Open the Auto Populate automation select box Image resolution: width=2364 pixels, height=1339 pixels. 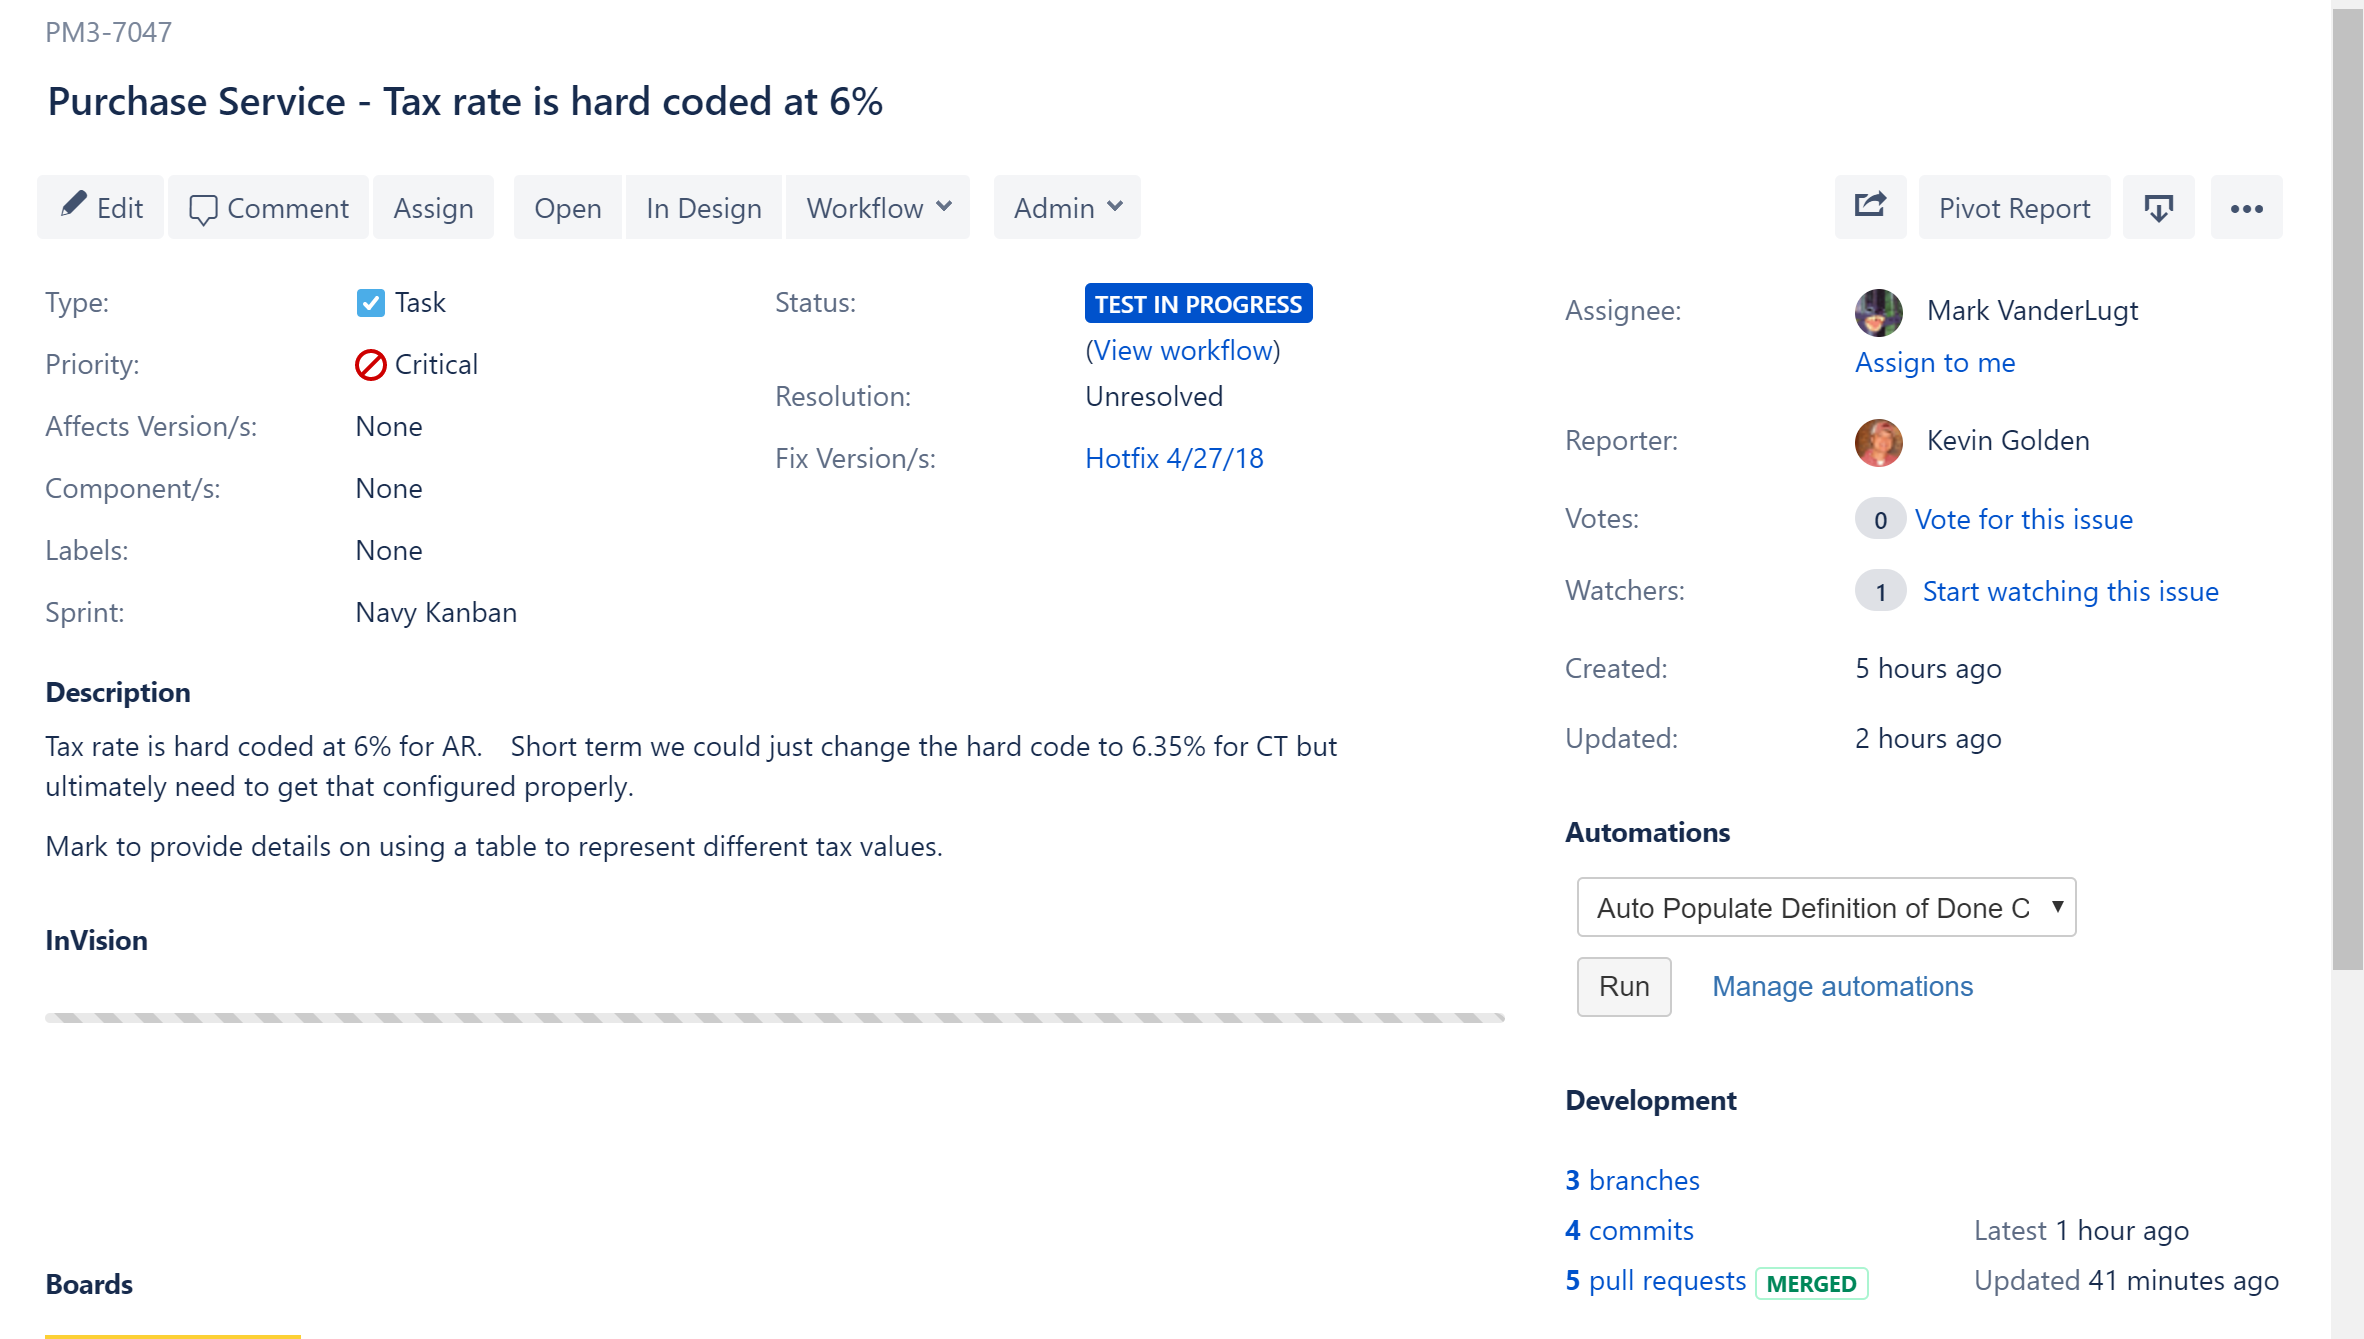pyautogui.click(x=1826, y=907)
